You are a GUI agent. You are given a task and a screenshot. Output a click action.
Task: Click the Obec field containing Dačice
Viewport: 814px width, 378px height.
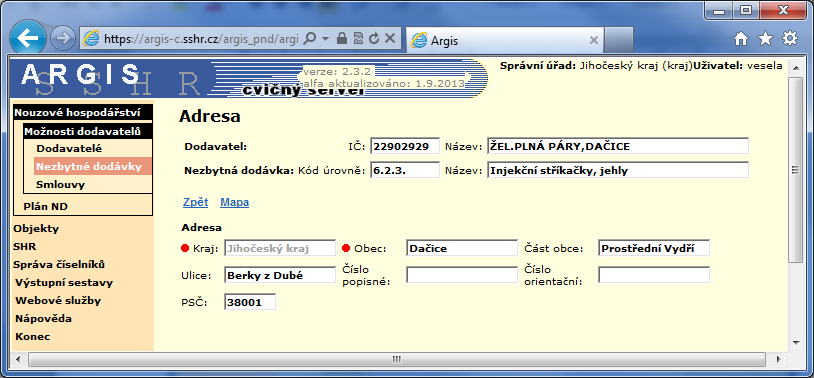462,248
